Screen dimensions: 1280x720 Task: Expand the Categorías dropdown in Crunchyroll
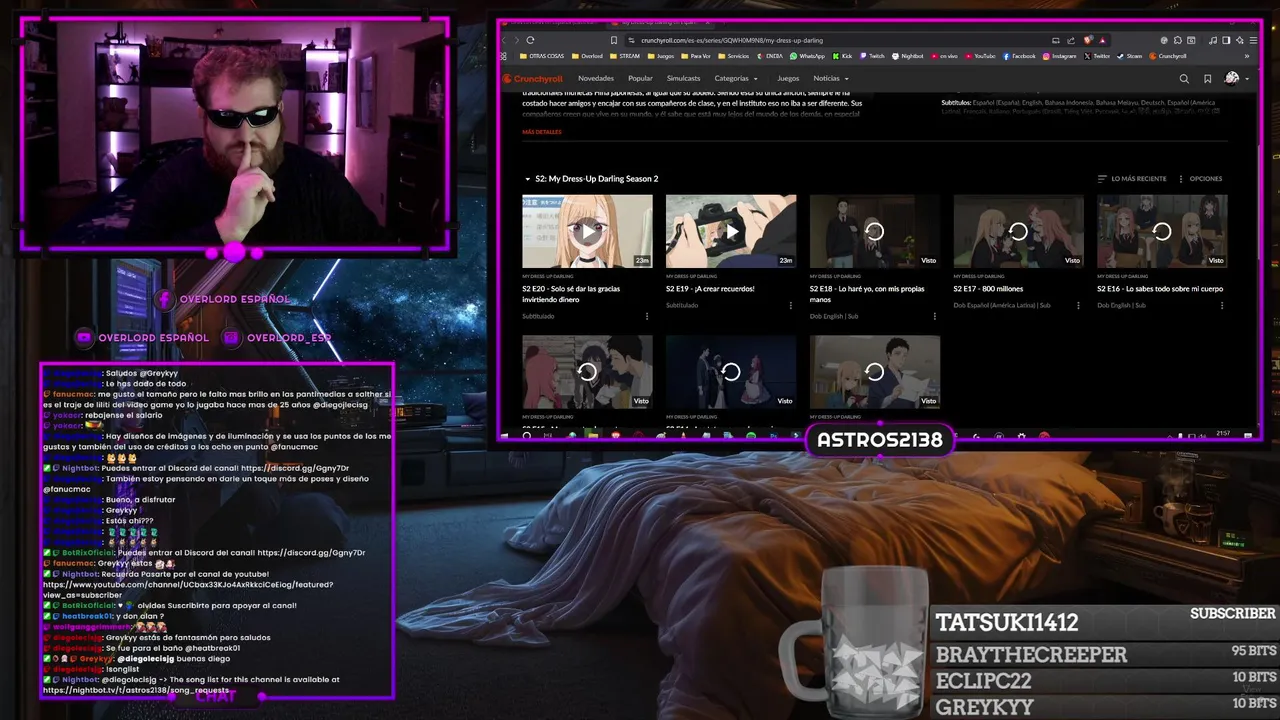tap(736, 78)
